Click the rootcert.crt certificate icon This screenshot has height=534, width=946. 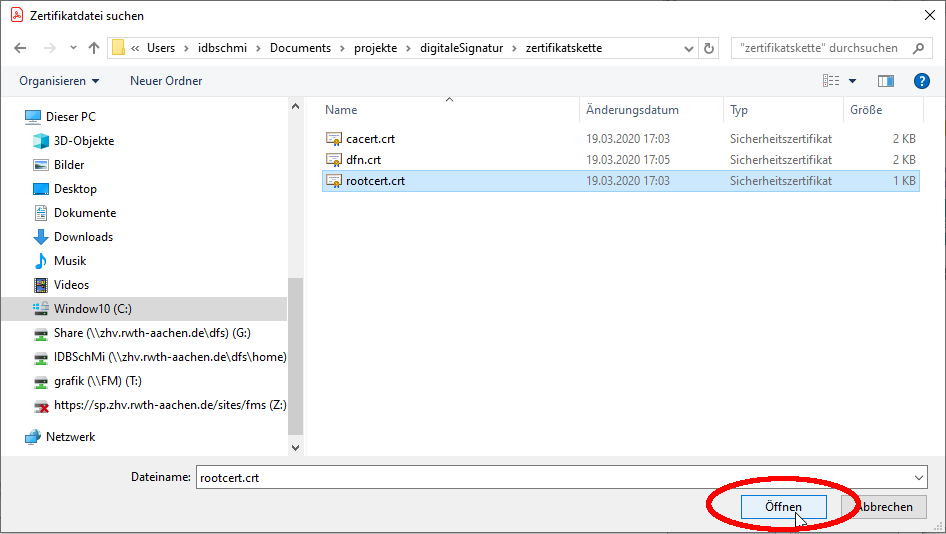(334, 181)
